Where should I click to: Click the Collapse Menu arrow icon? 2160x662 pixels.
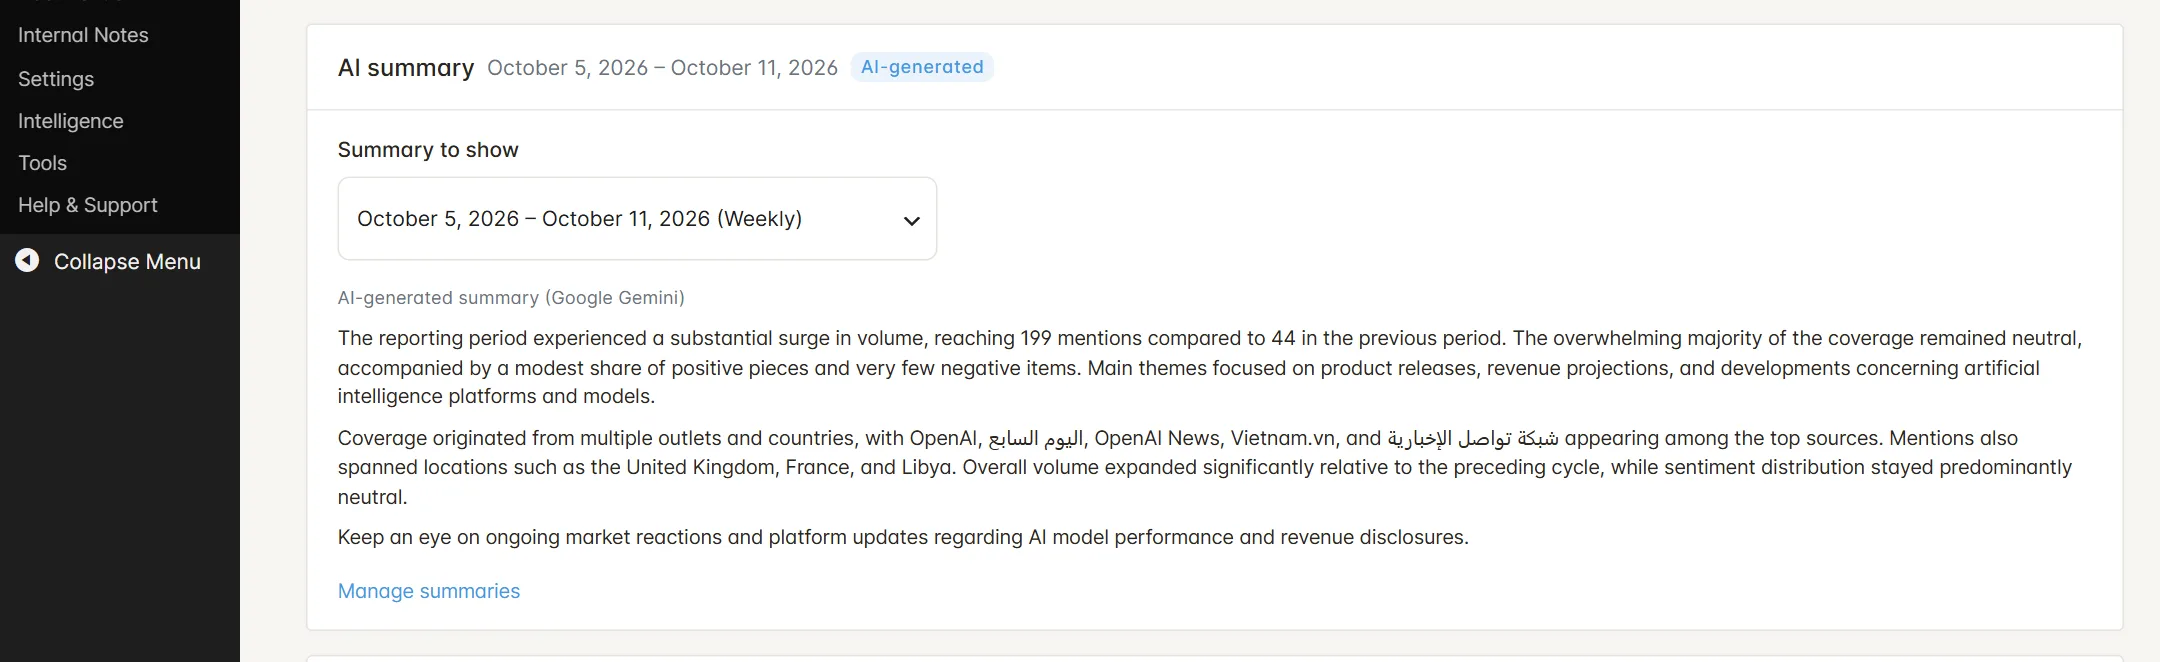tap(27, 261)
